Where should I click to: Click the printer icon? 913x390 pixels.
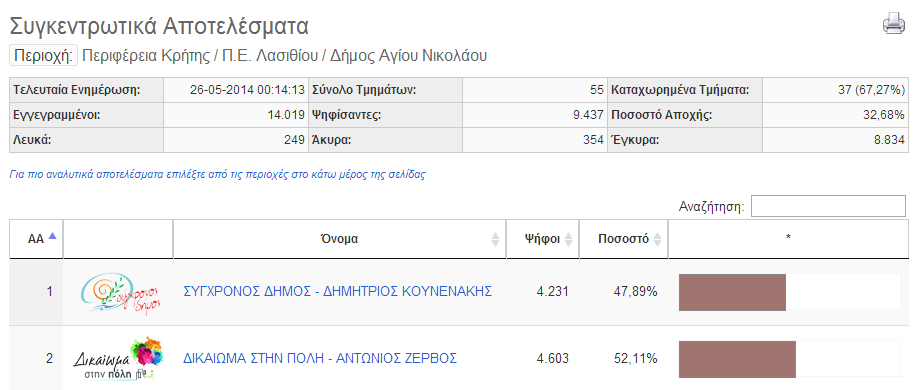[894, 24]
